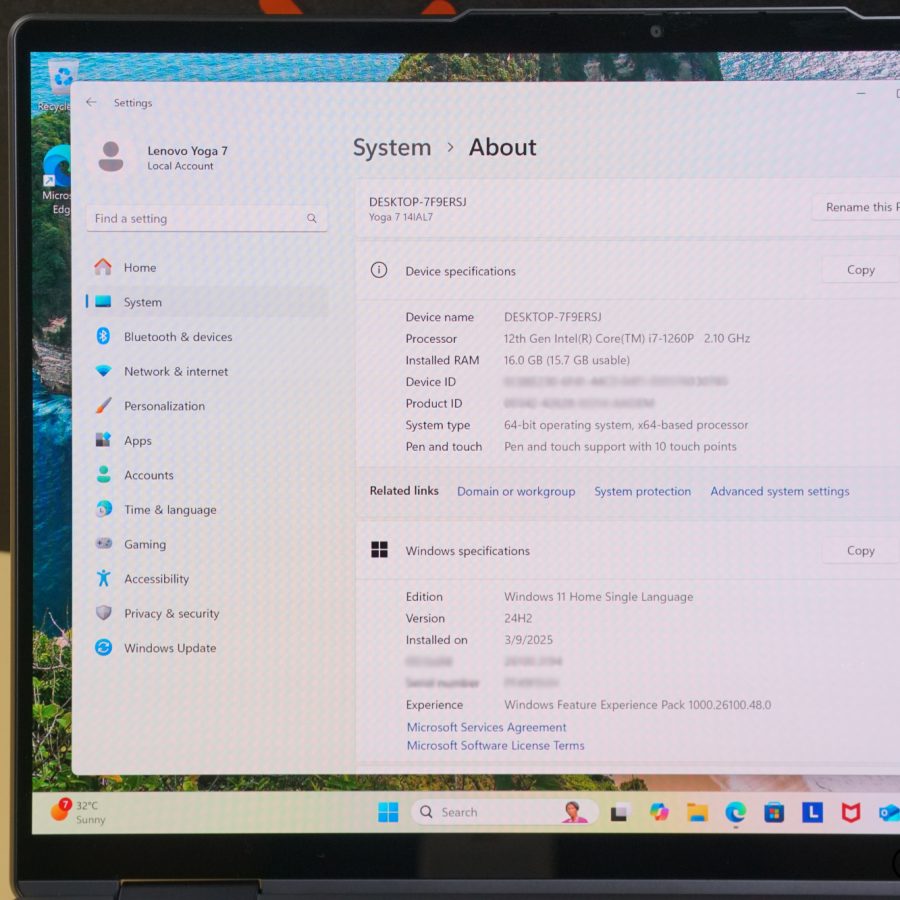Launch Copilot from the taskbar
The height and width of the screenshot is (900, 900).
pyautogui.click(x=658, y=812)
